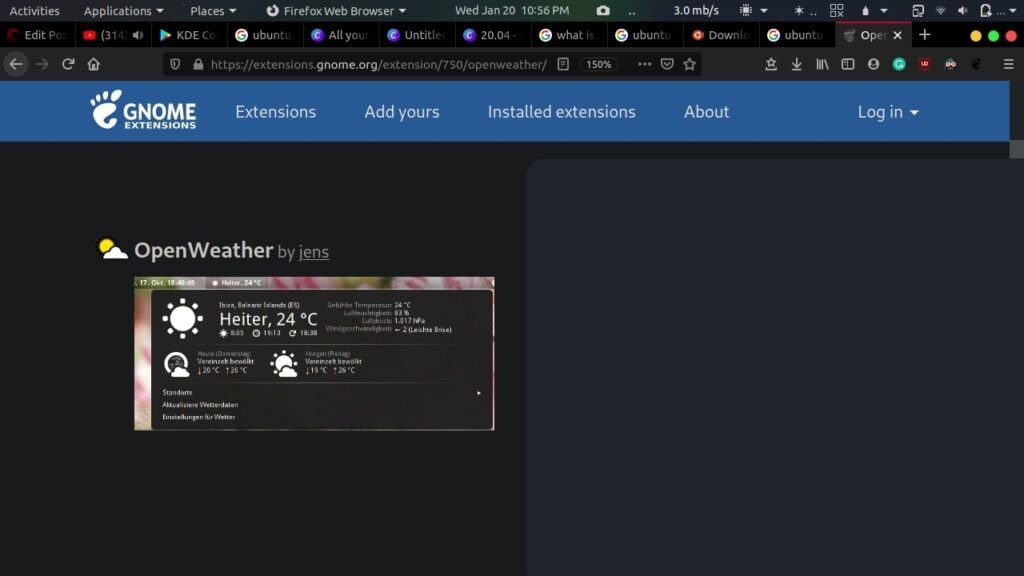The height and width of the screenshot is (576, 1024).
Task: Open the Firefox home page
Action: (x=93, y=64)
